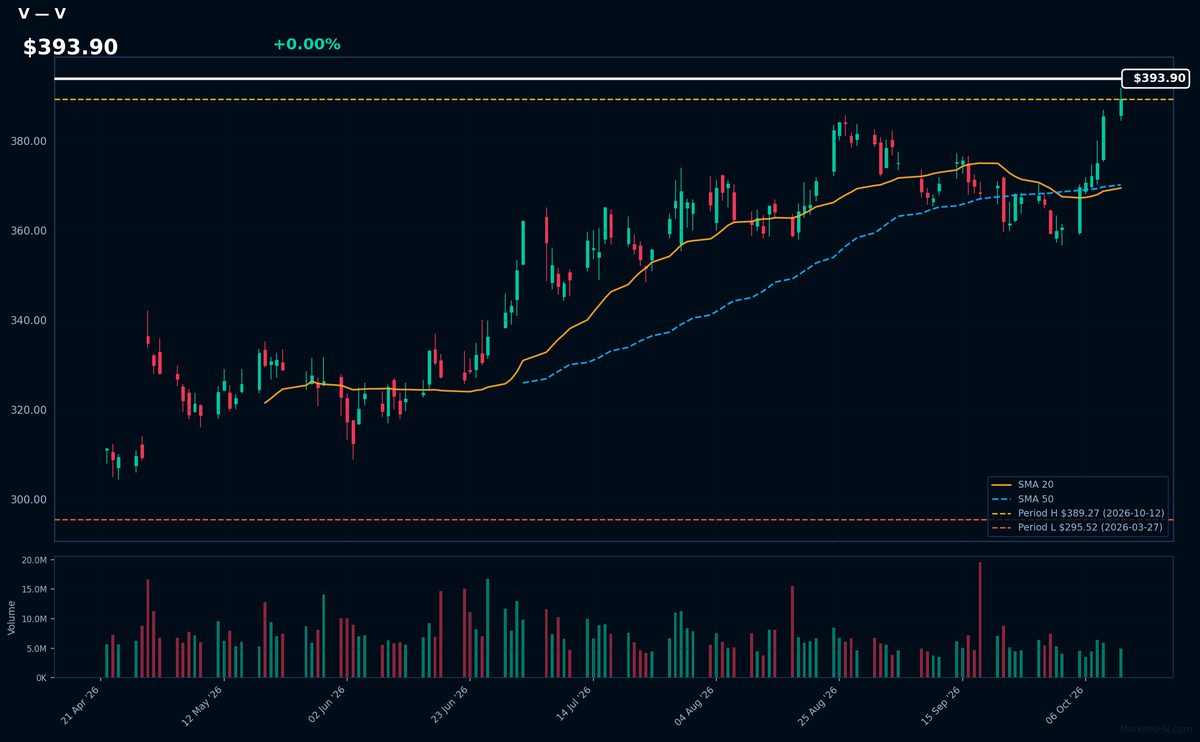The image size is (1200, 742).
Task: Click the 14 Jul '26 date label
Action: coord(574,705)
